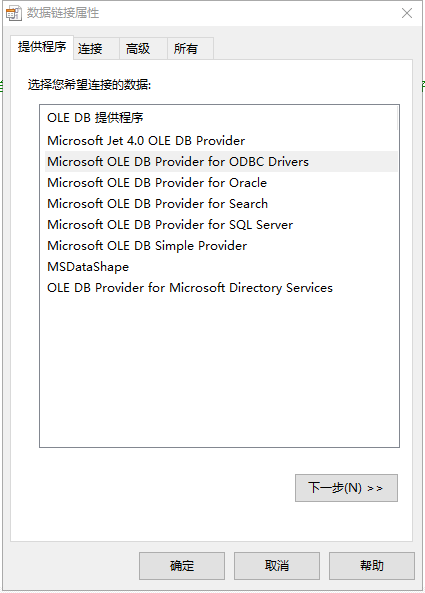Cancel using the 取消 button
425x593 pixels.
(277, 566)
